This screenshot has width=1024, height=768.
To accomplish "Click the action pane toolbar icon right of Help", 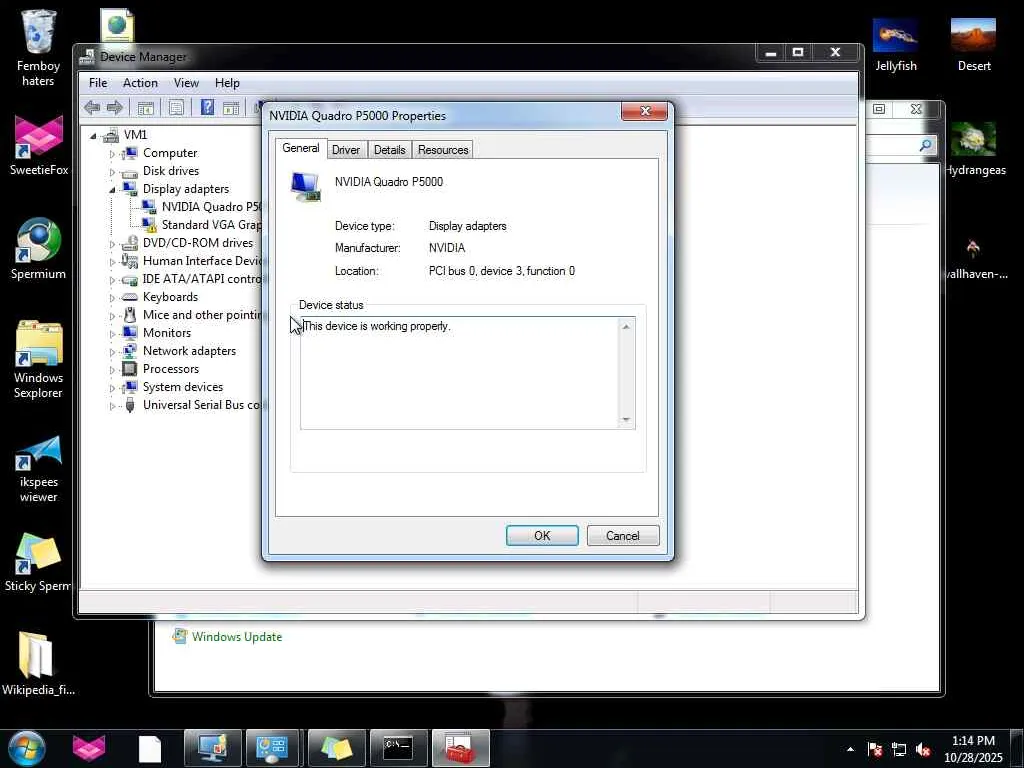I will click(231, 108).
